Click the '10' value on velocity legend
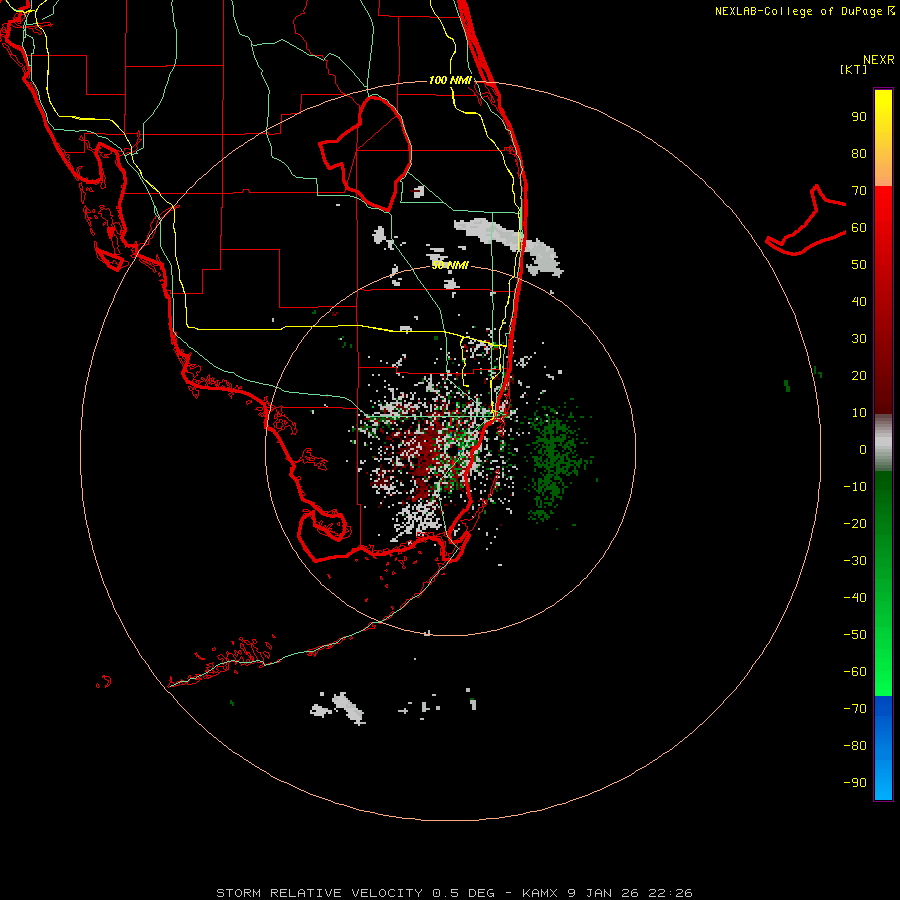This screenshot has width=900, height=900. 859,413
